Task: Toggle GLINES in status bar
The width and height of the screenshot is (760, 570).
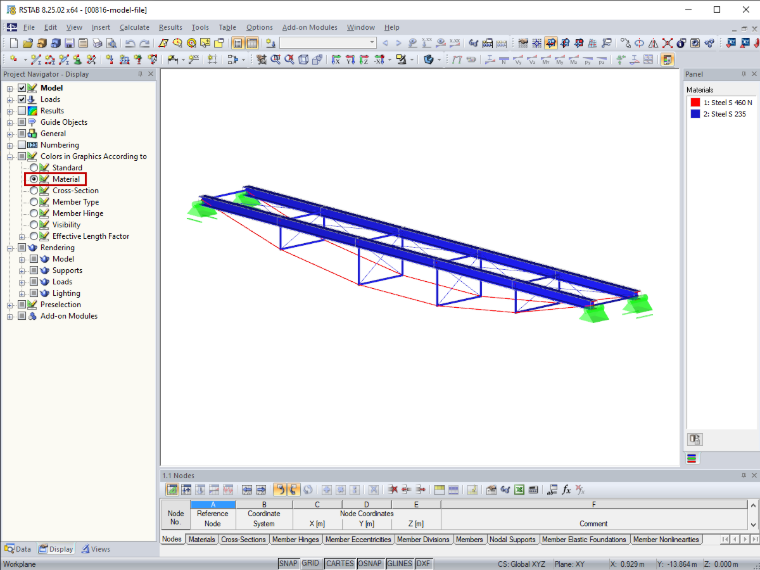Action: tap(399, 563)
